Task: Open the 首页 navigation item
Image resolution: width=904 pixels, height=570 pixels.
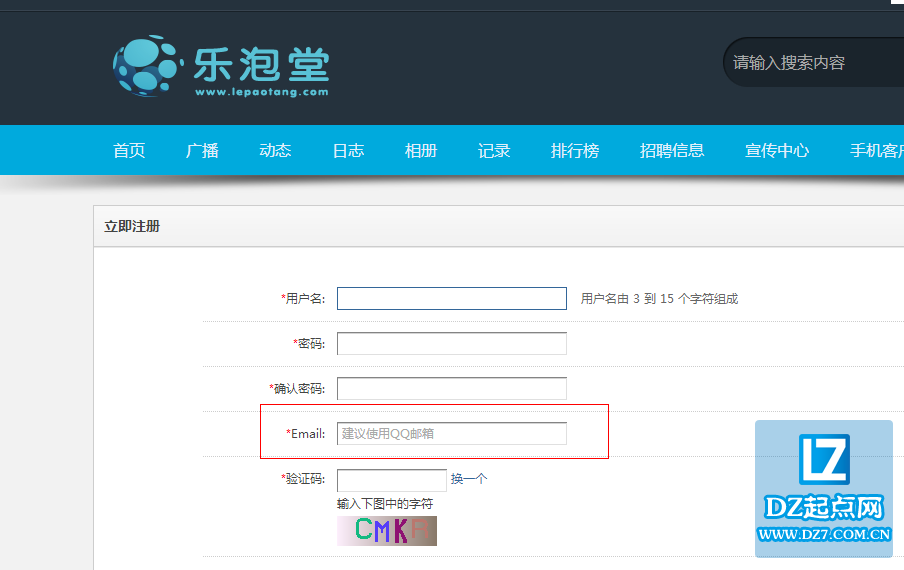Action: point(129,151)
